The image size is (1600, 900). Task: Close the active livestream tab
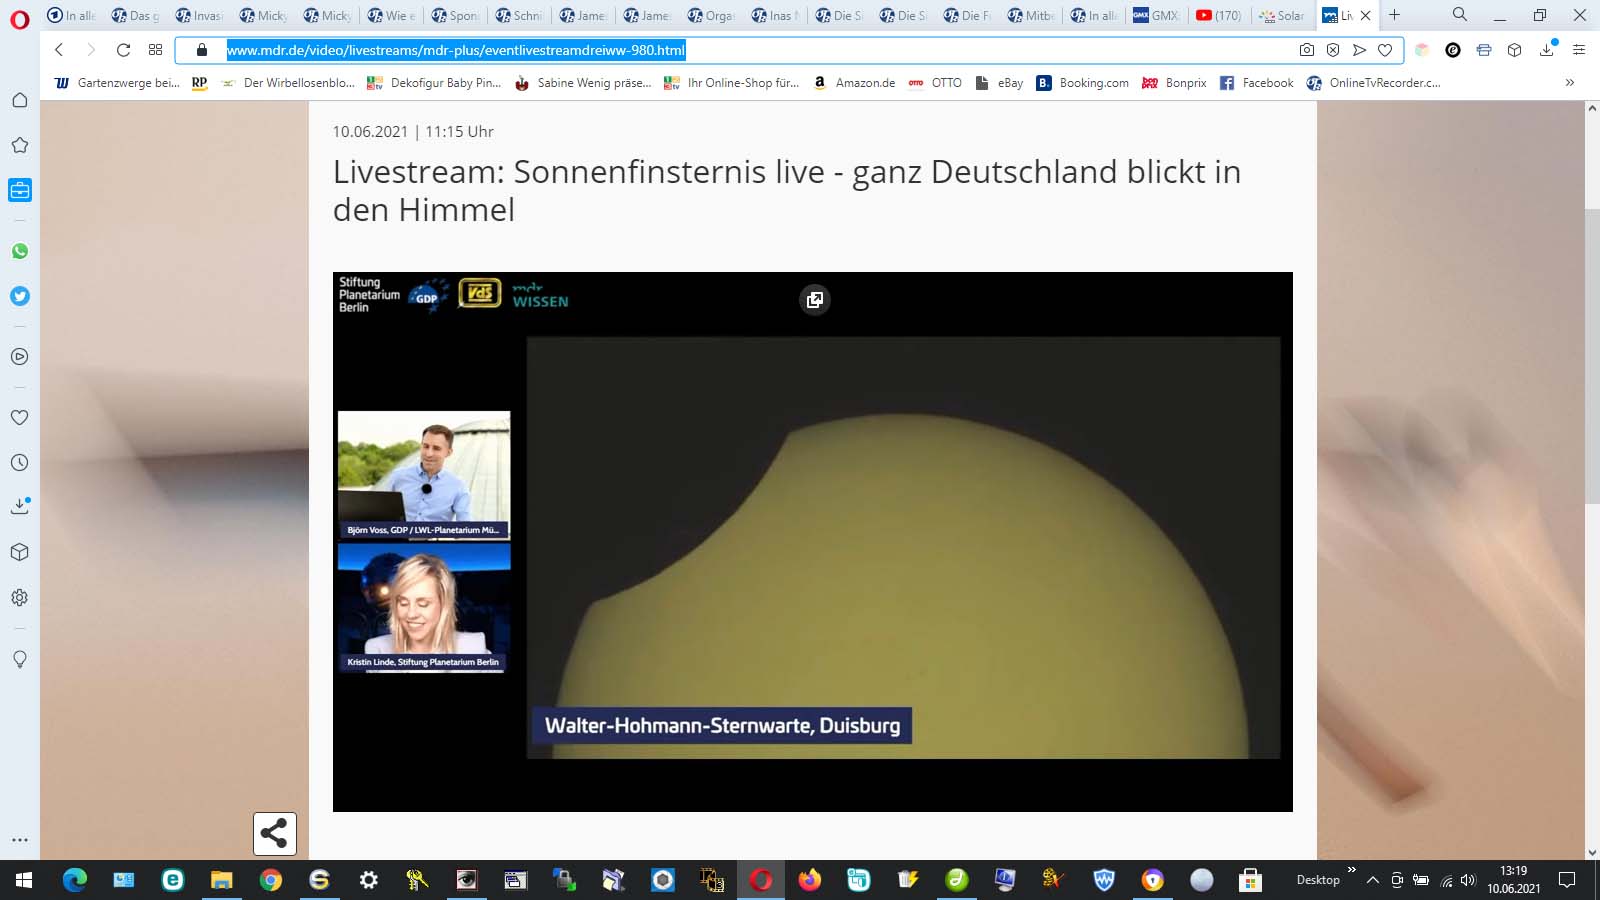click(1365, 15)
